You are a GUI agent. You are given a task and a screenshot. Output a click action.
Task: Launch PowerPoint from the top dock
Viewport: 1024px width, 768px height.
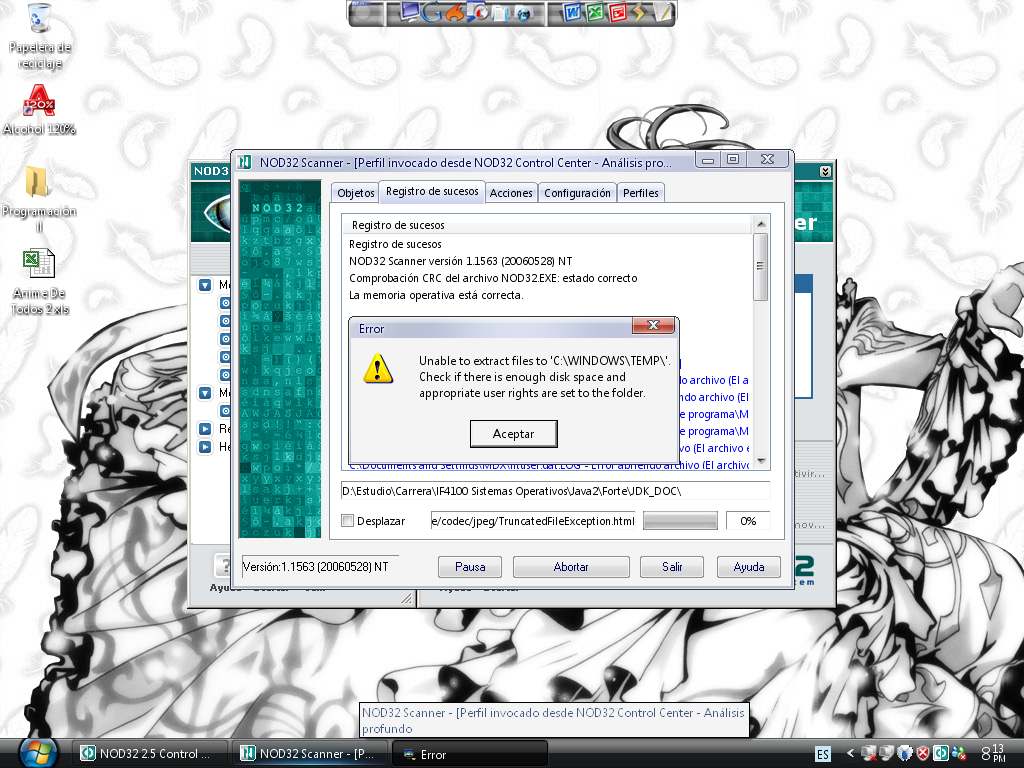617,12
